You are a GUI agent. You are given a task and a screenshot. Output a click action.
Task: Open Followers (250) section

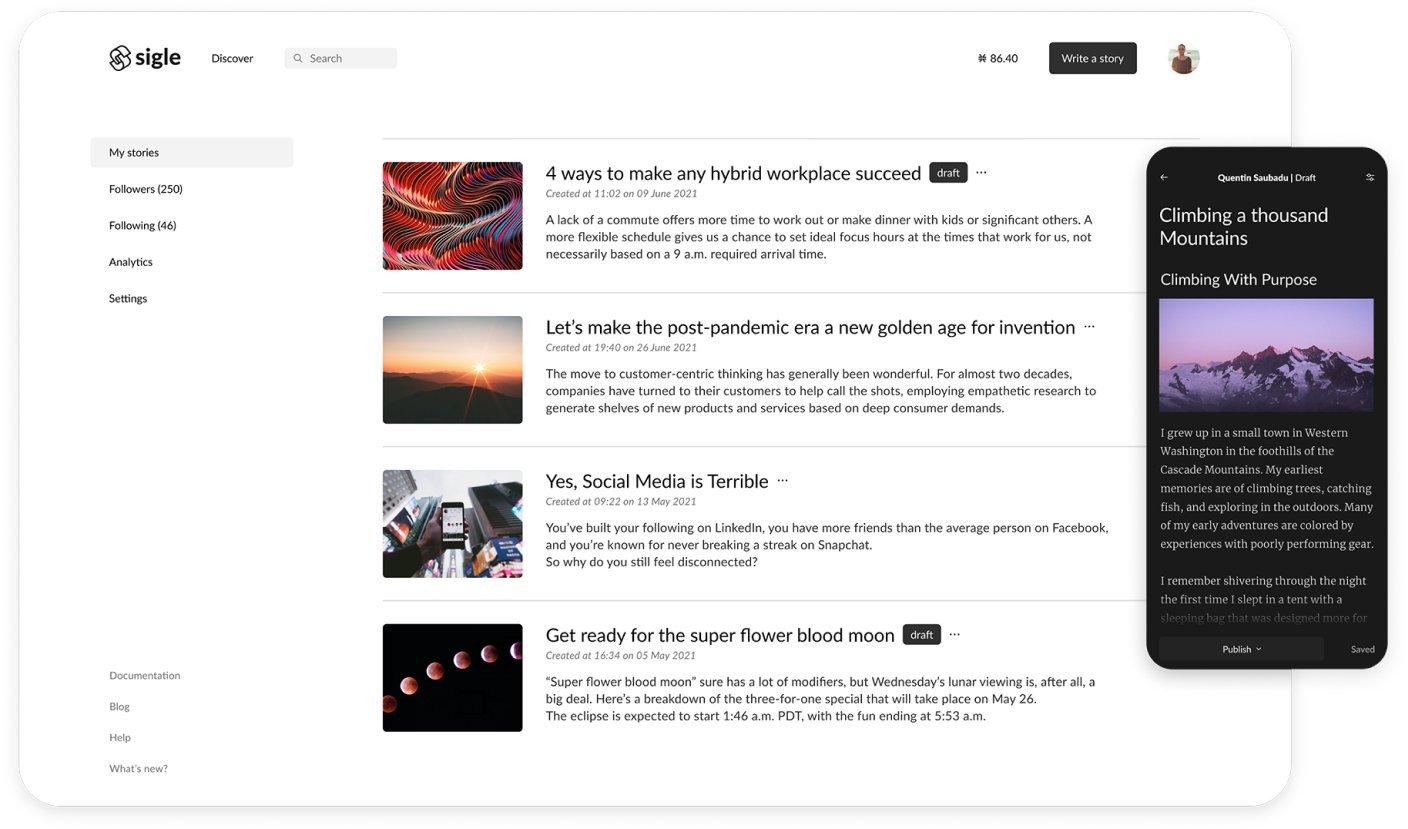(x=146, y=189)
